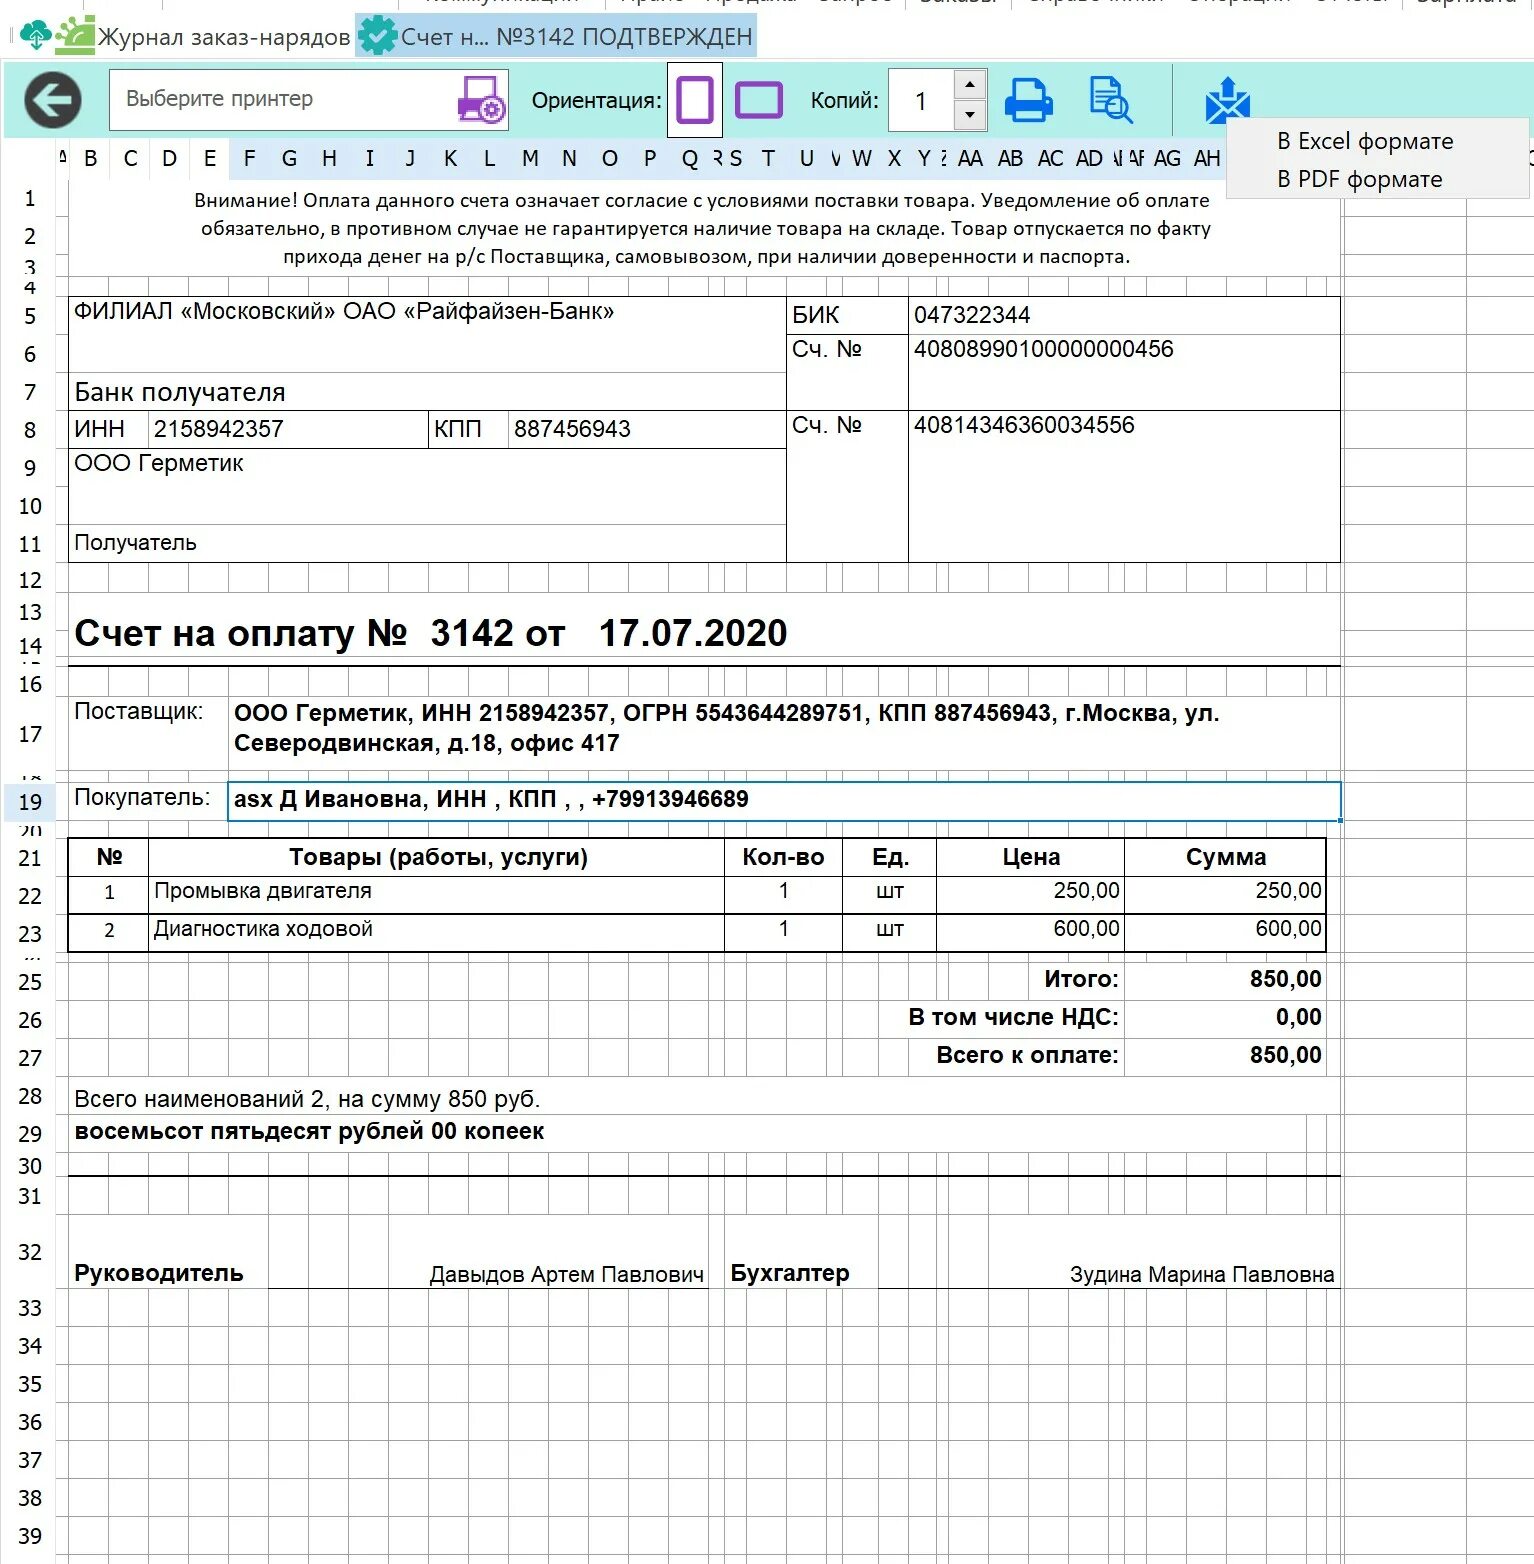The image size is (1534, 1564).
Task: Click account number 40814346360034556
Action: 1024,425
